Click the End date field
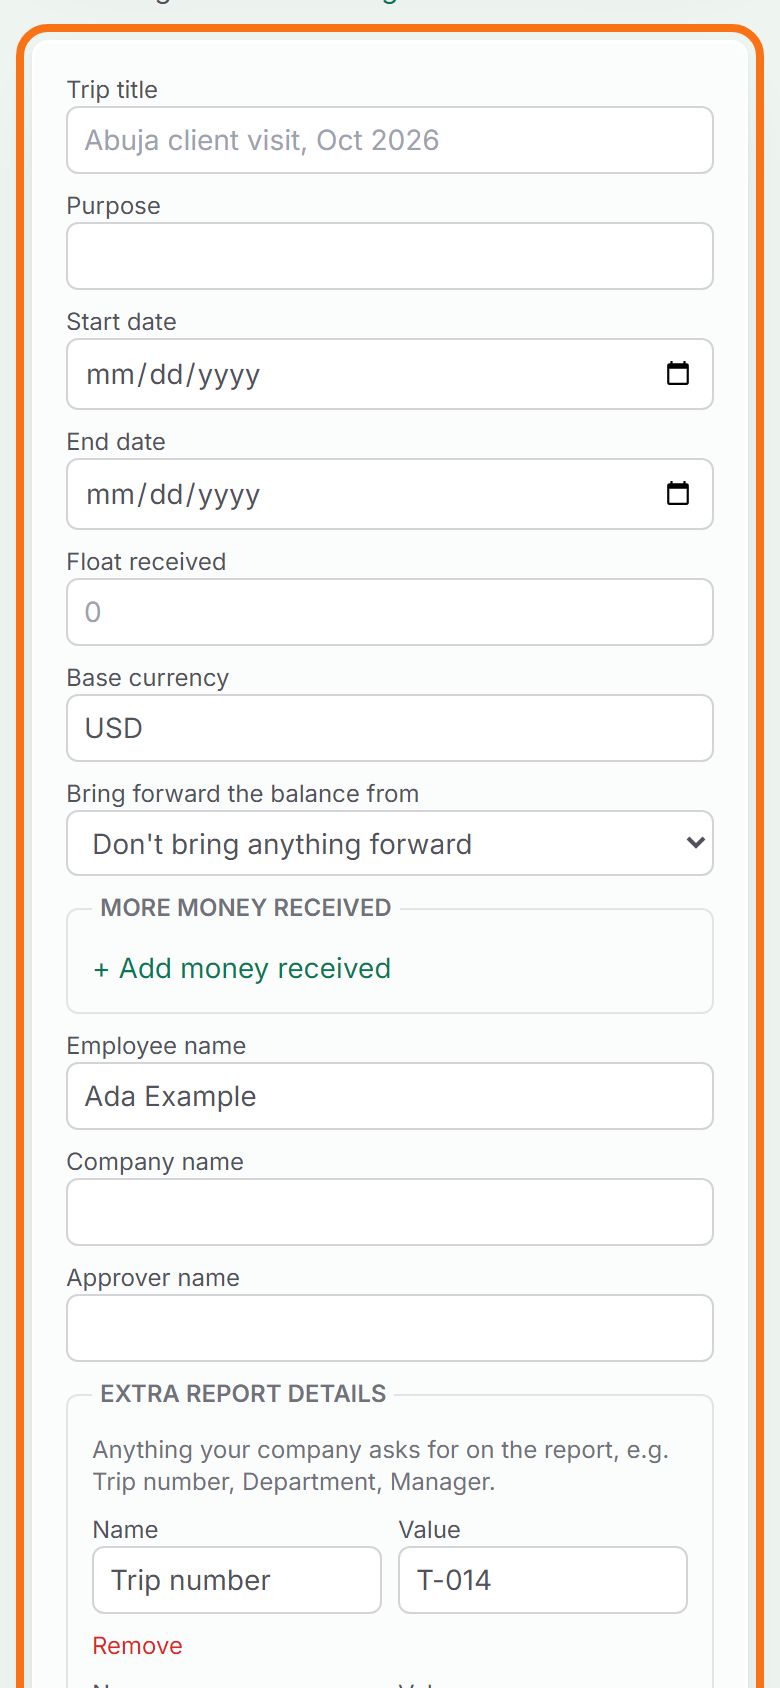780x1688 pixels. (390, 494)
